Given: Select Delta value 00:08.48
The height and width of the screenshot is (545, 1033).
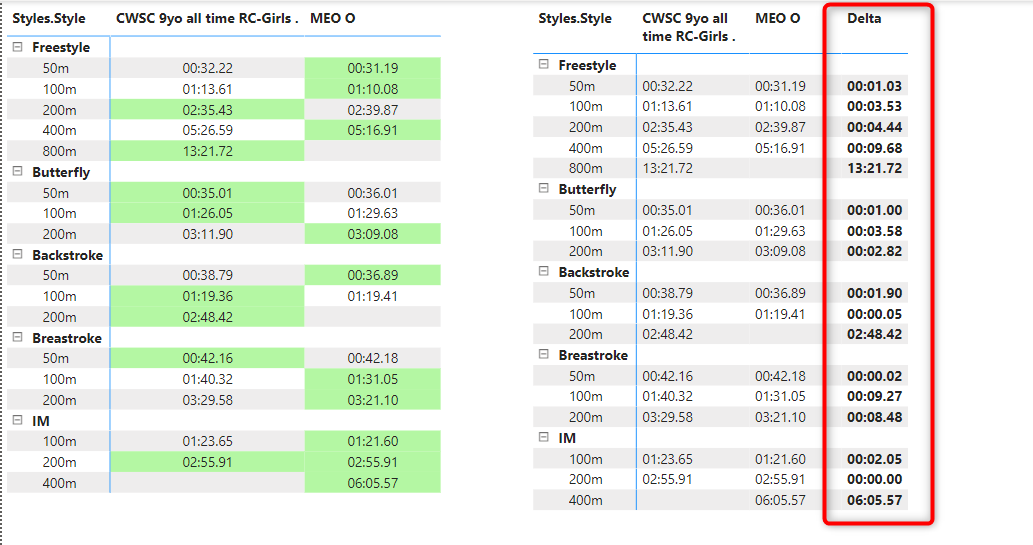Looking at the screenshot, I should pyautogui.click(x=874, y=417).
